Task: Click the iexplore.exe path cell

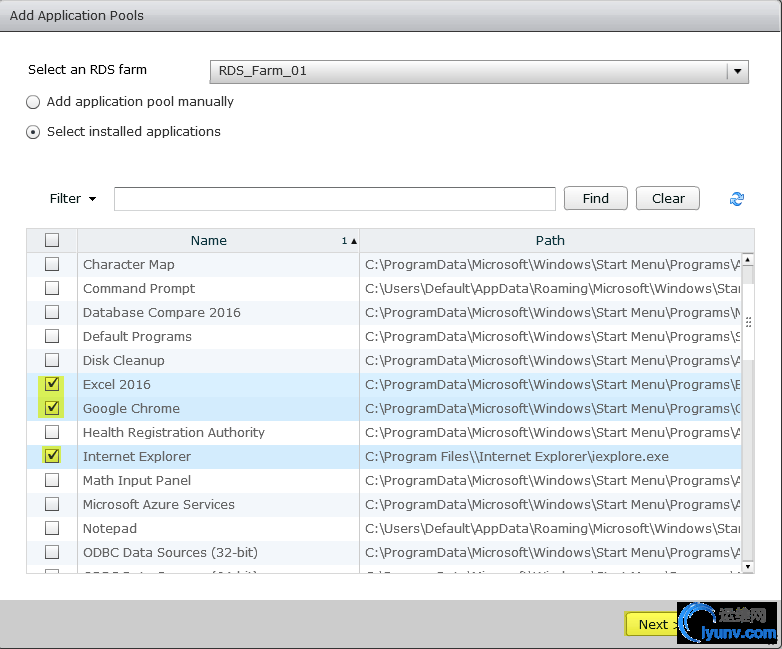Action: click(x=550, y=456)
